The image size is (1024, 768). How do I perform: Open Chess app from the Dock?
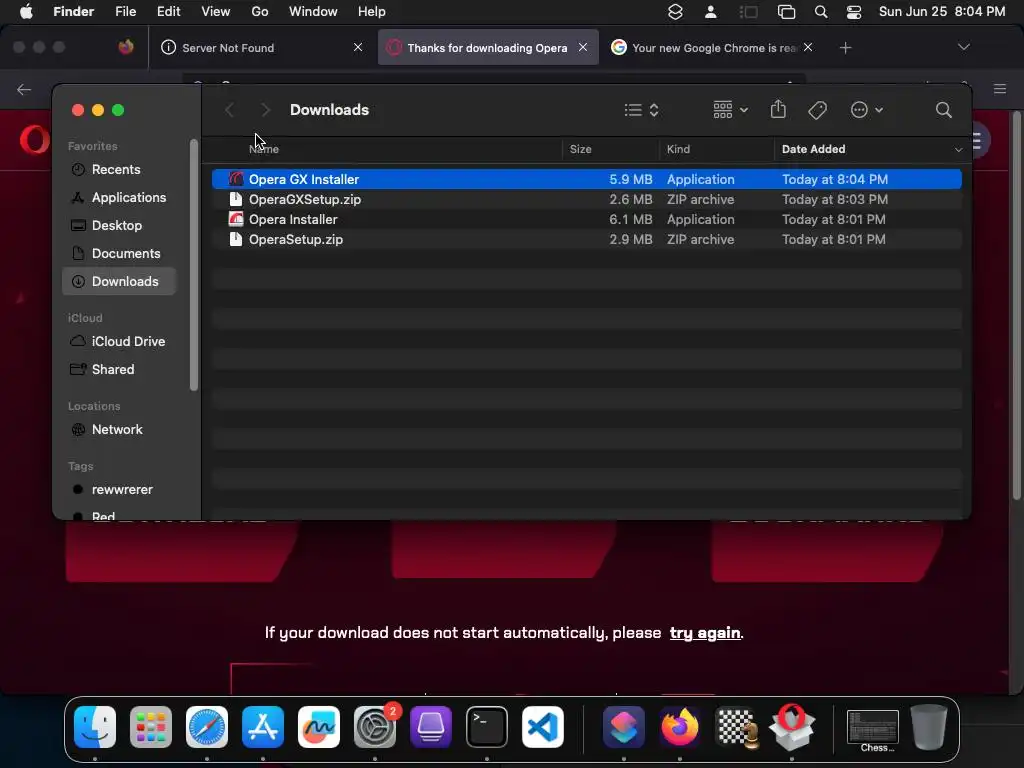coord(736,727)
